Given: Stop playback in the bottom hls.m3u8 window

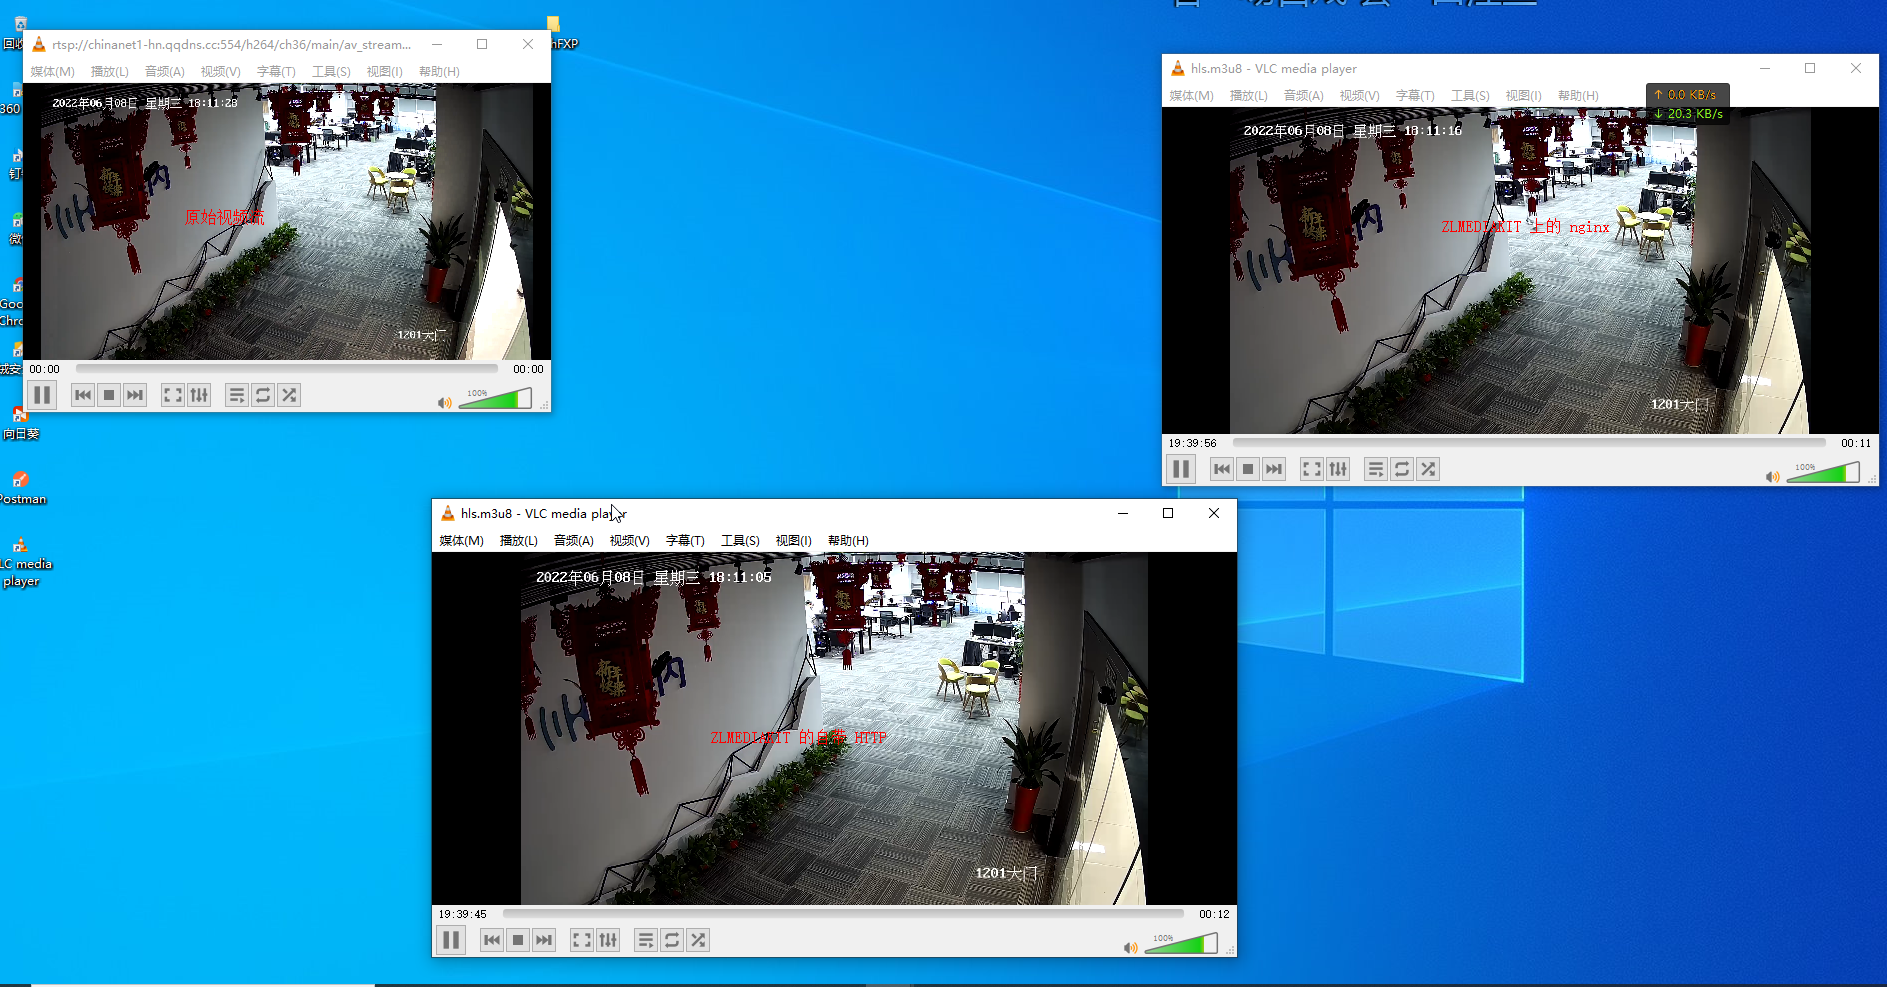Looking at the screenshot, I should tap(518, 940).
